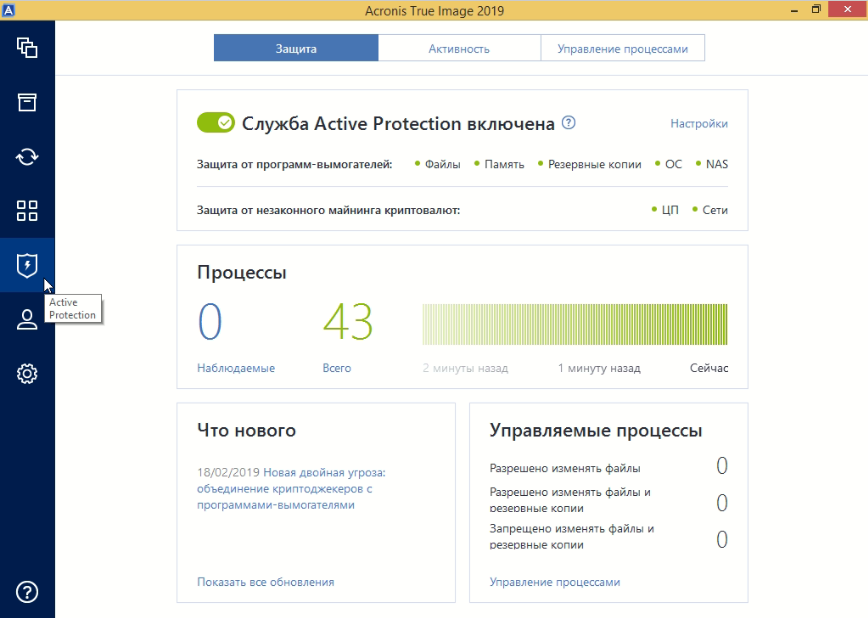This screenshot has height=618, width=868.
Task: Click the Acronis app logo in title bar
Action: tap(8, 10)
